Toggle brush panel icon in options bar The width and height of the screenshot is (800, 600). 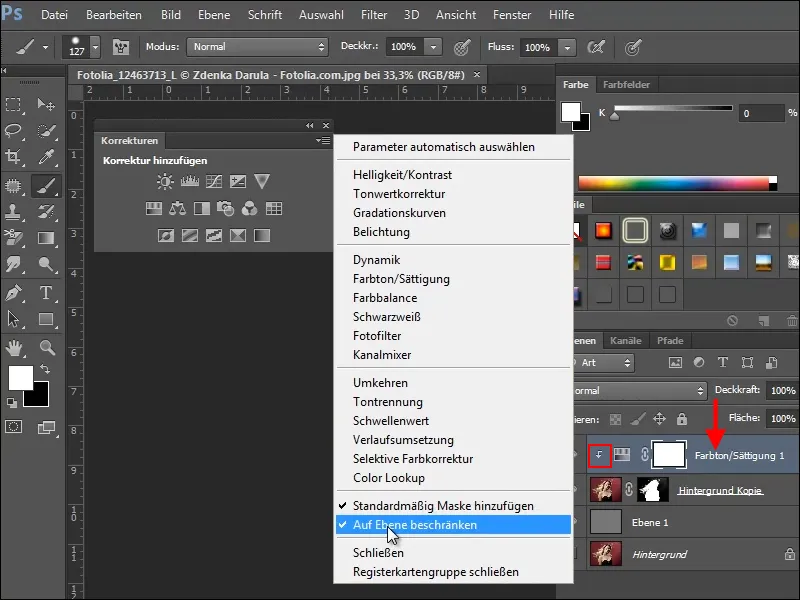(121, 47)
